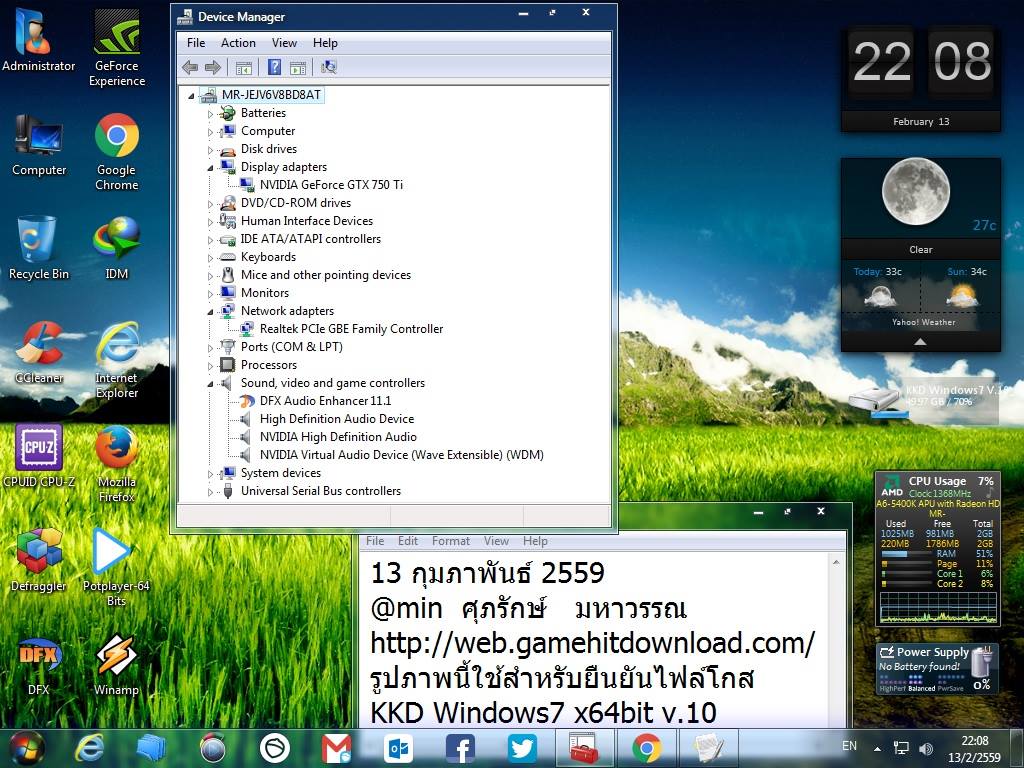
Task: Open the Format menu in Notepad
Action: pos(451,541)
